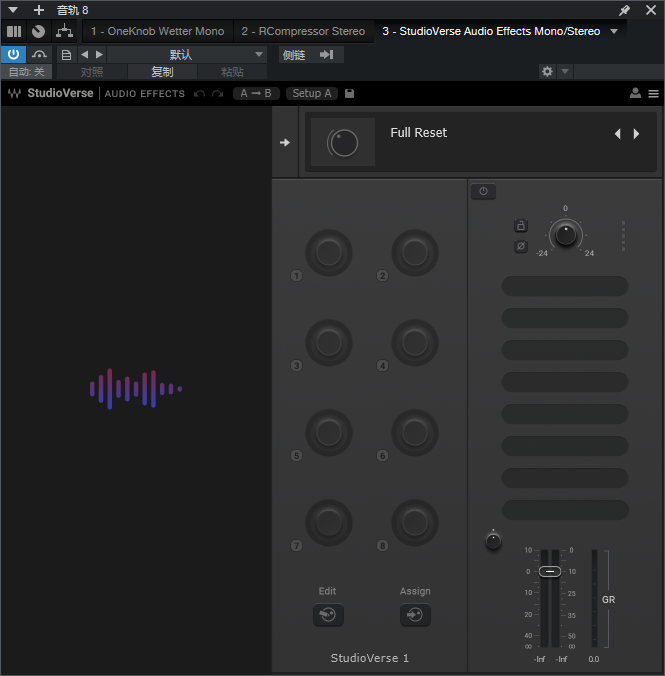Viewport: 665px width, 676px height.
Task: Close the plugin window
Action: tap(651, 10)
